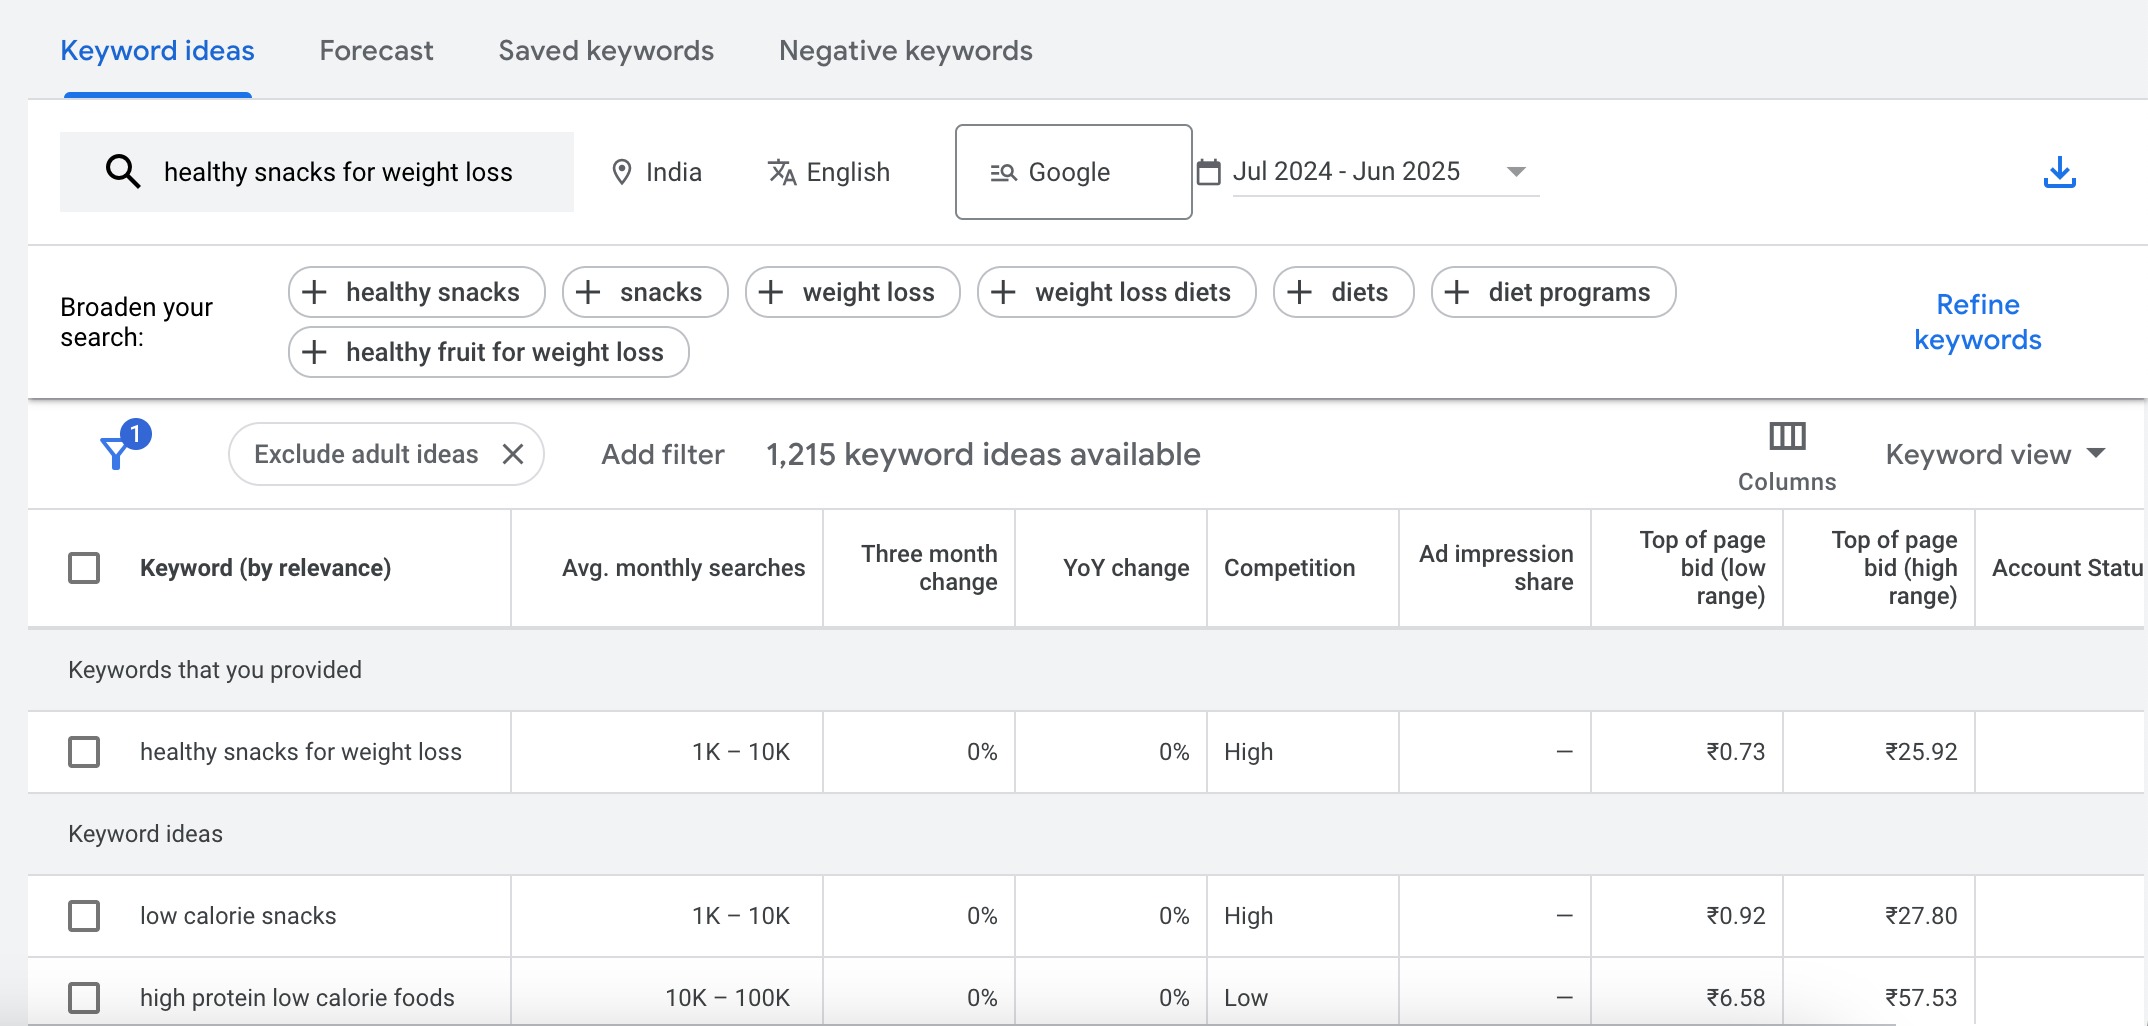
Task: Add 'diets' plus icon to search
Action: [1299, 292]
